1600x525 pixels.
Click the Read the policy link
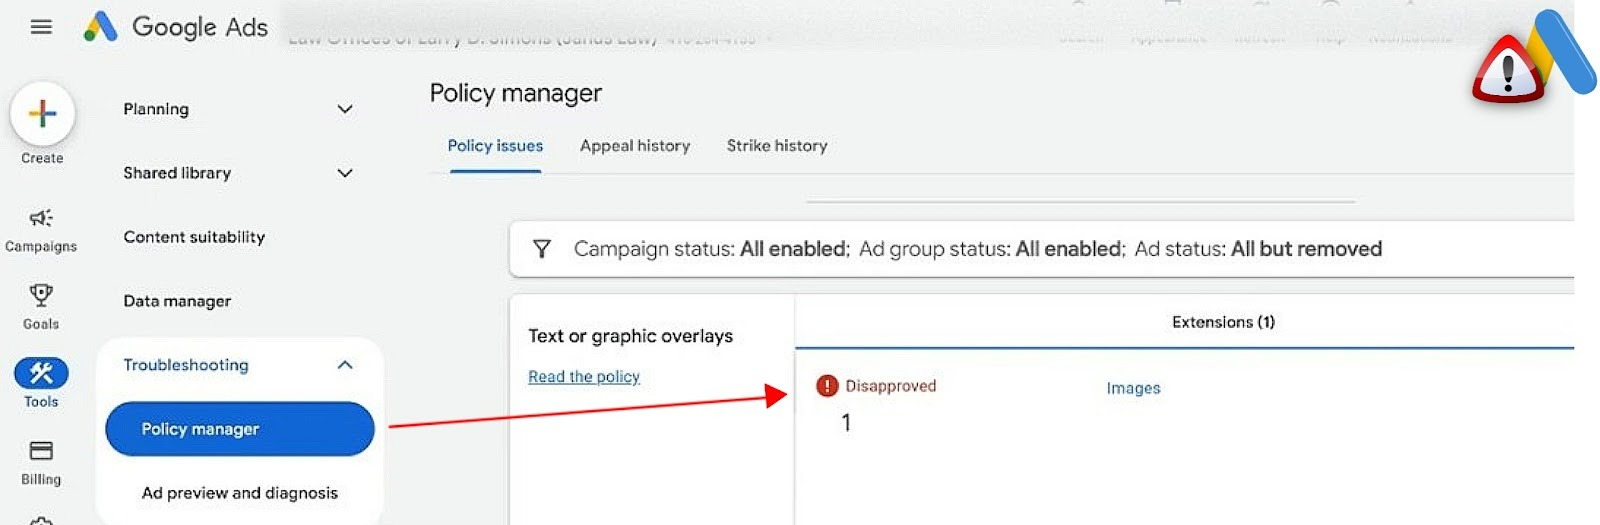coord(584,377)
